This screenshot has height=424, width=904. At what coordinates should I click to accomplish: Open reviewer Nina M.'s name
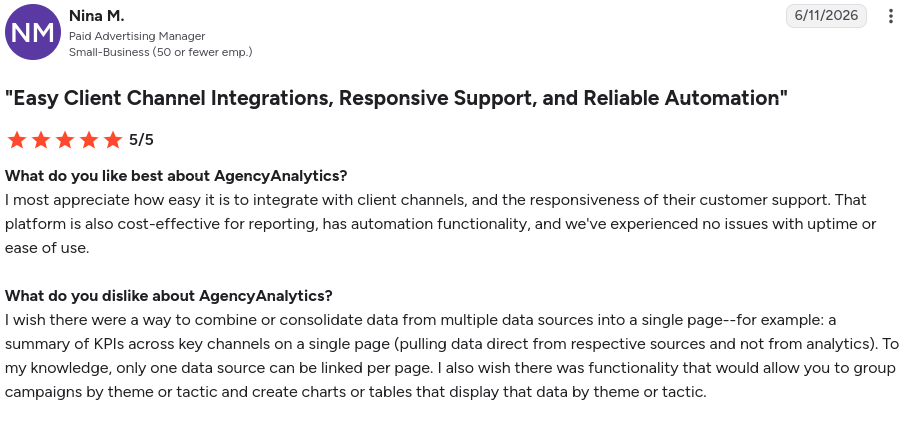pyautogui.click(x=96, y=16)
